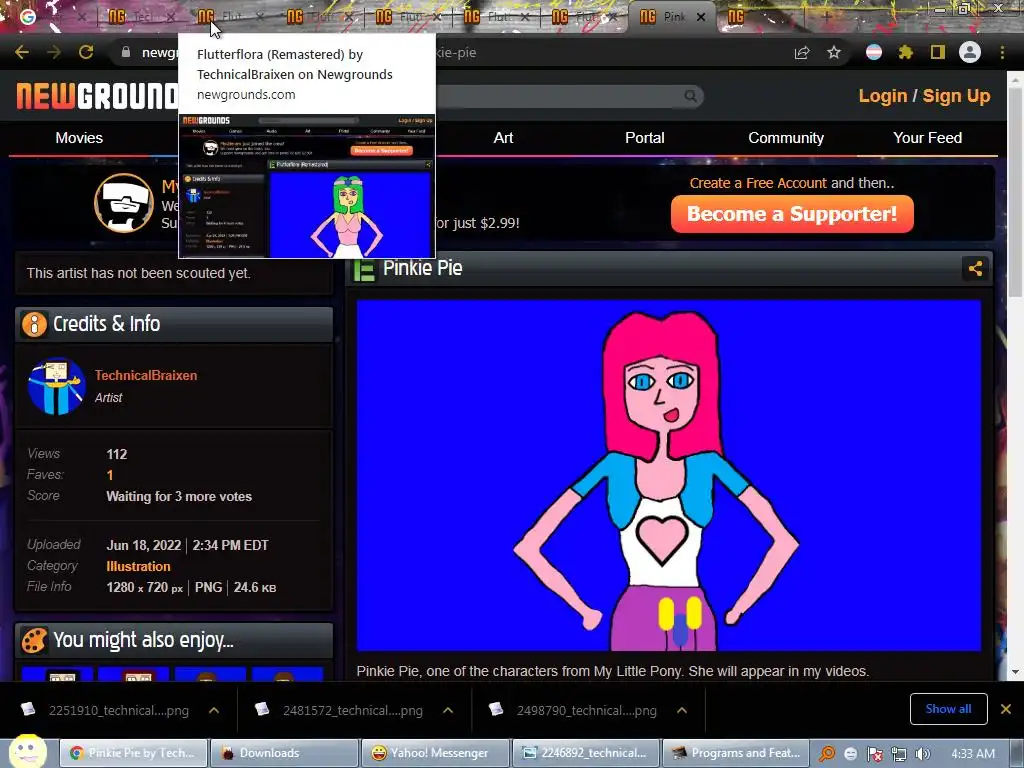Viewport: 1024px width, 768px height.
Task: Click the share icon on Pinkie Pie header
Action: 975,268
